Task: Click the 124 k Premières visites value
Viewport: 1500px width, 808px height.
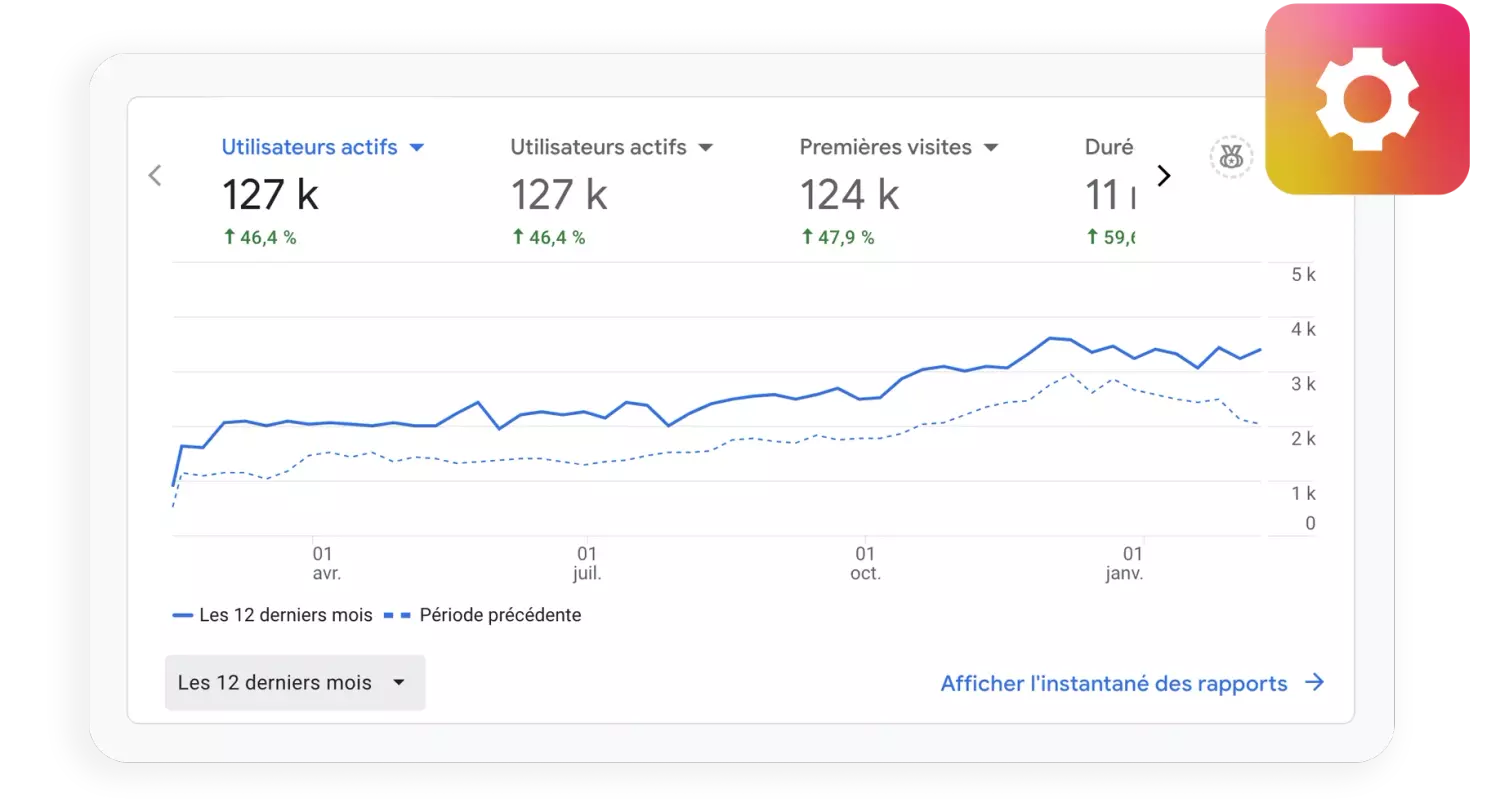Action: (x=849, y=194)
